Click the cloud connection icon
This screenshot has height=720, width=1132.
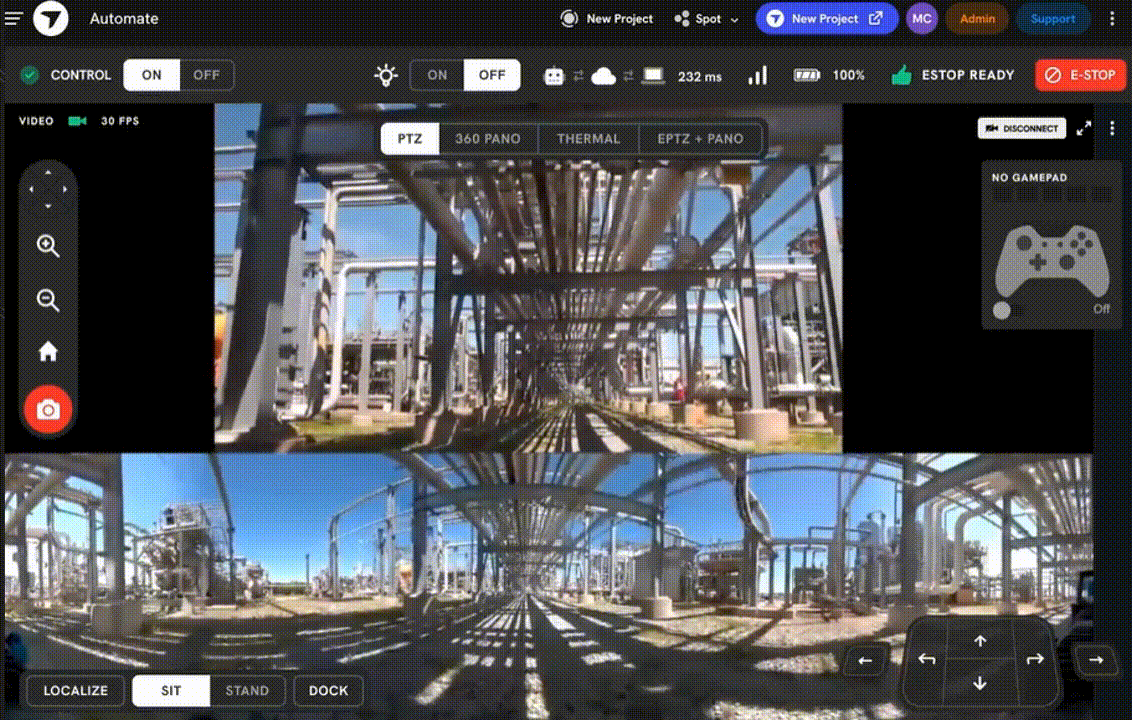tap(604, 76)
